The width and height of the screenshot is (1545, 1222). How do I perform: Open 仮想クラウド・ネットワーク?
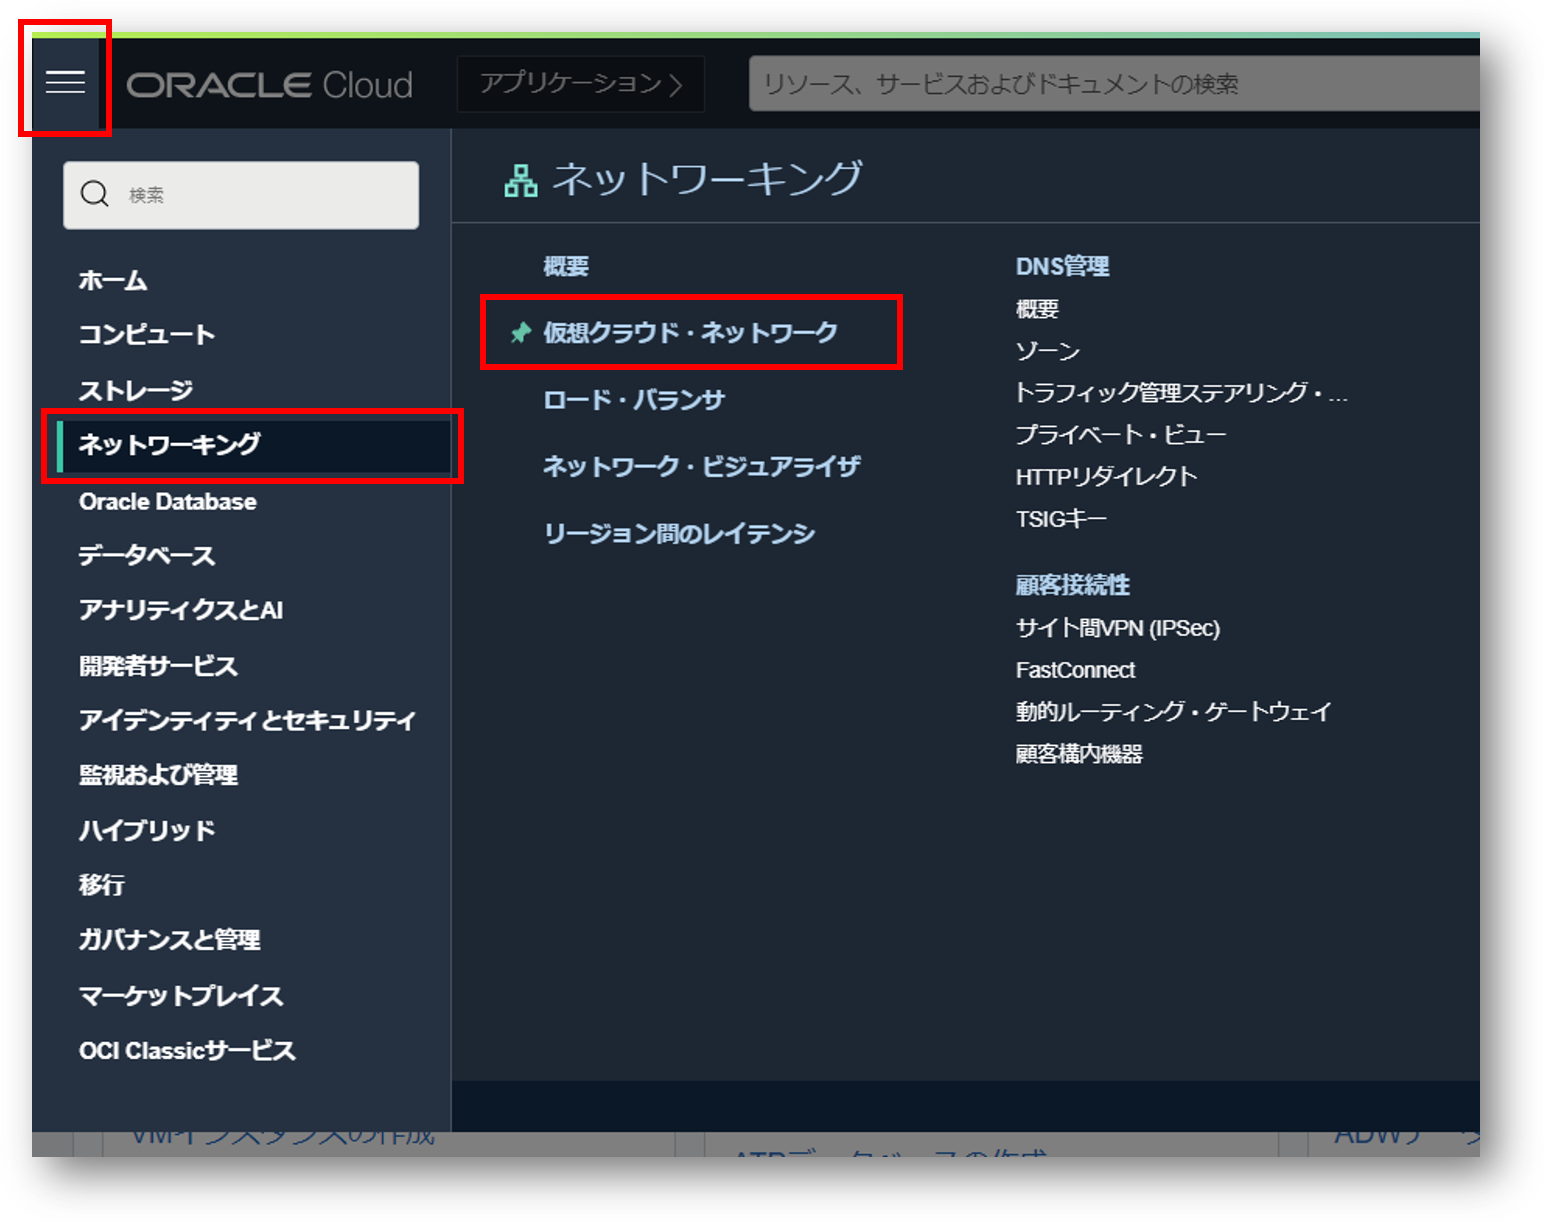(x=691, y=333)
